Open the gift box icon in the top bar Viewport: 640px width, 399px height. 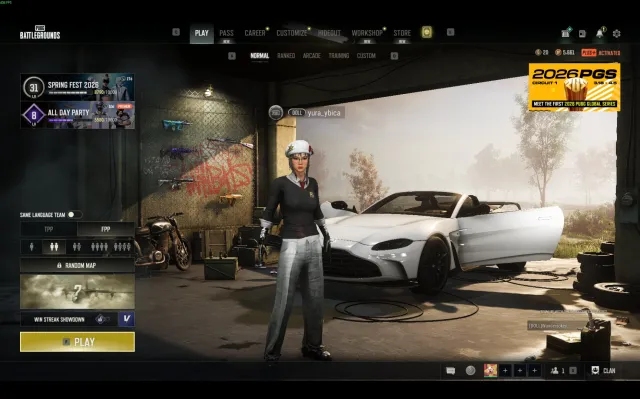click(566, 33)
